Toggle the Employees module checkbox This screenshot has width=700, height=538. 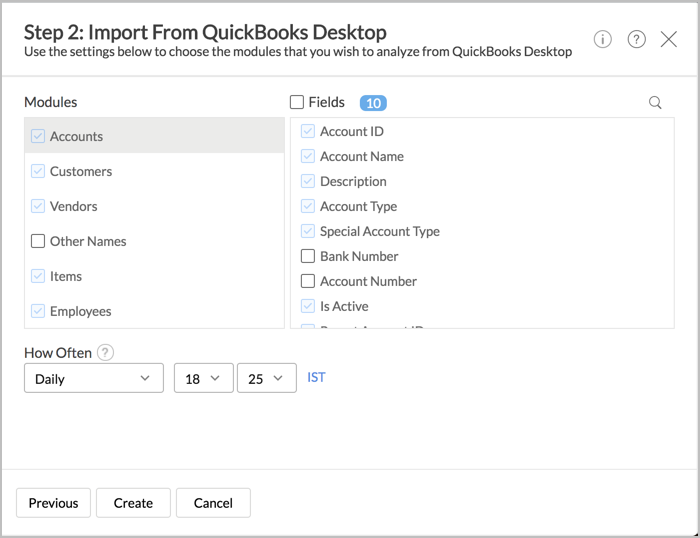coord(38,311)
